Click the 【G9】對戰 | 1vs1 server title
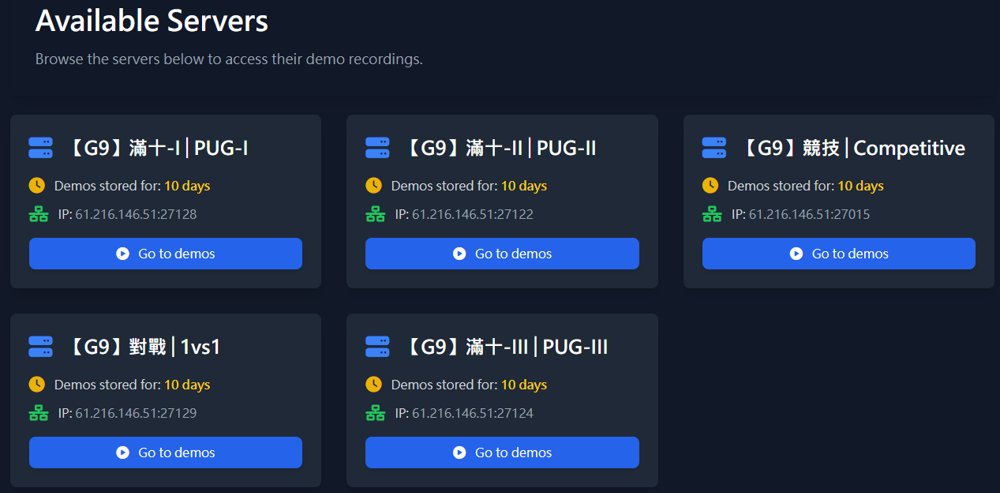This screenshot has height=493, width=1000. point(143,347)
